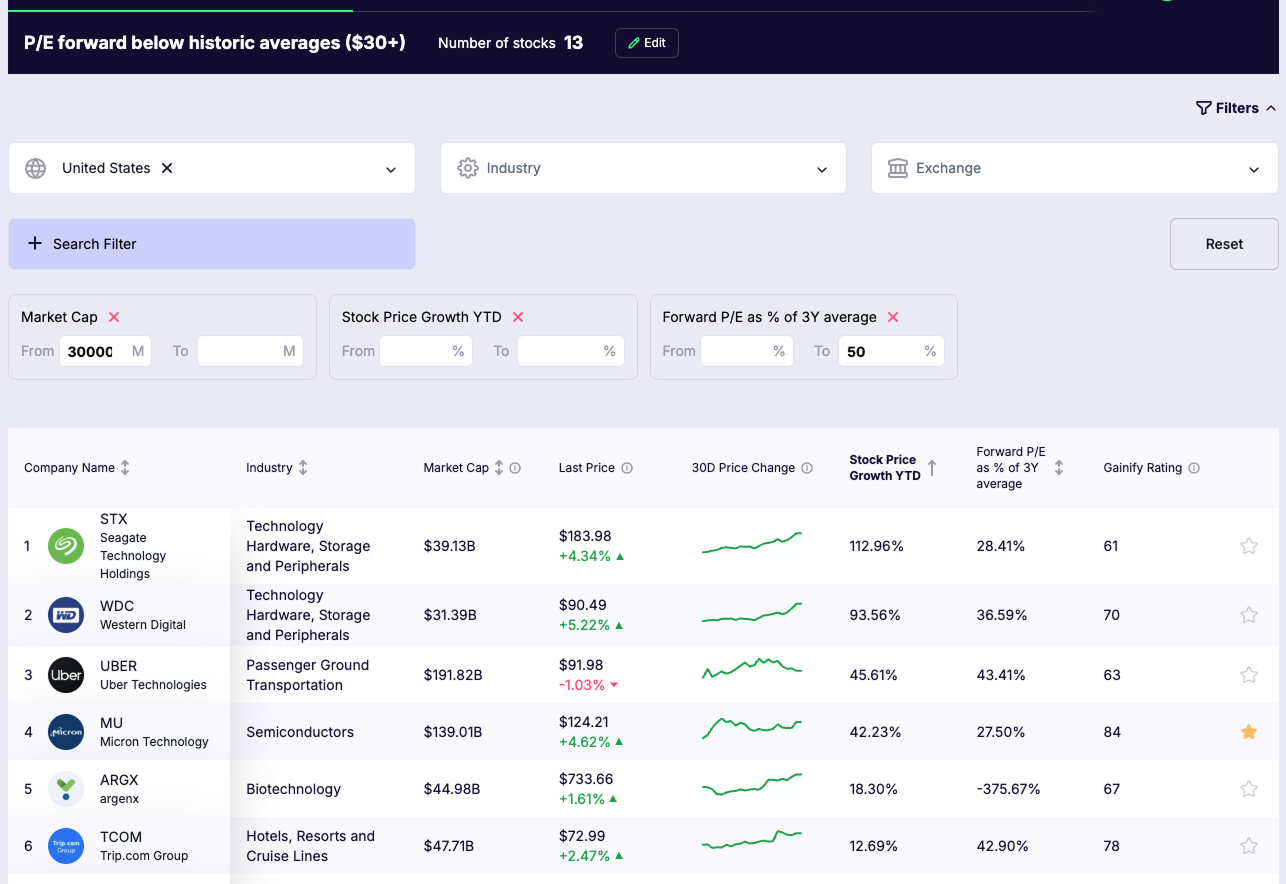This screenshot has width=1286, height=884.
Task: Edit the Market Cap To field
Action: pyautogui.click(x=250, y=351)
